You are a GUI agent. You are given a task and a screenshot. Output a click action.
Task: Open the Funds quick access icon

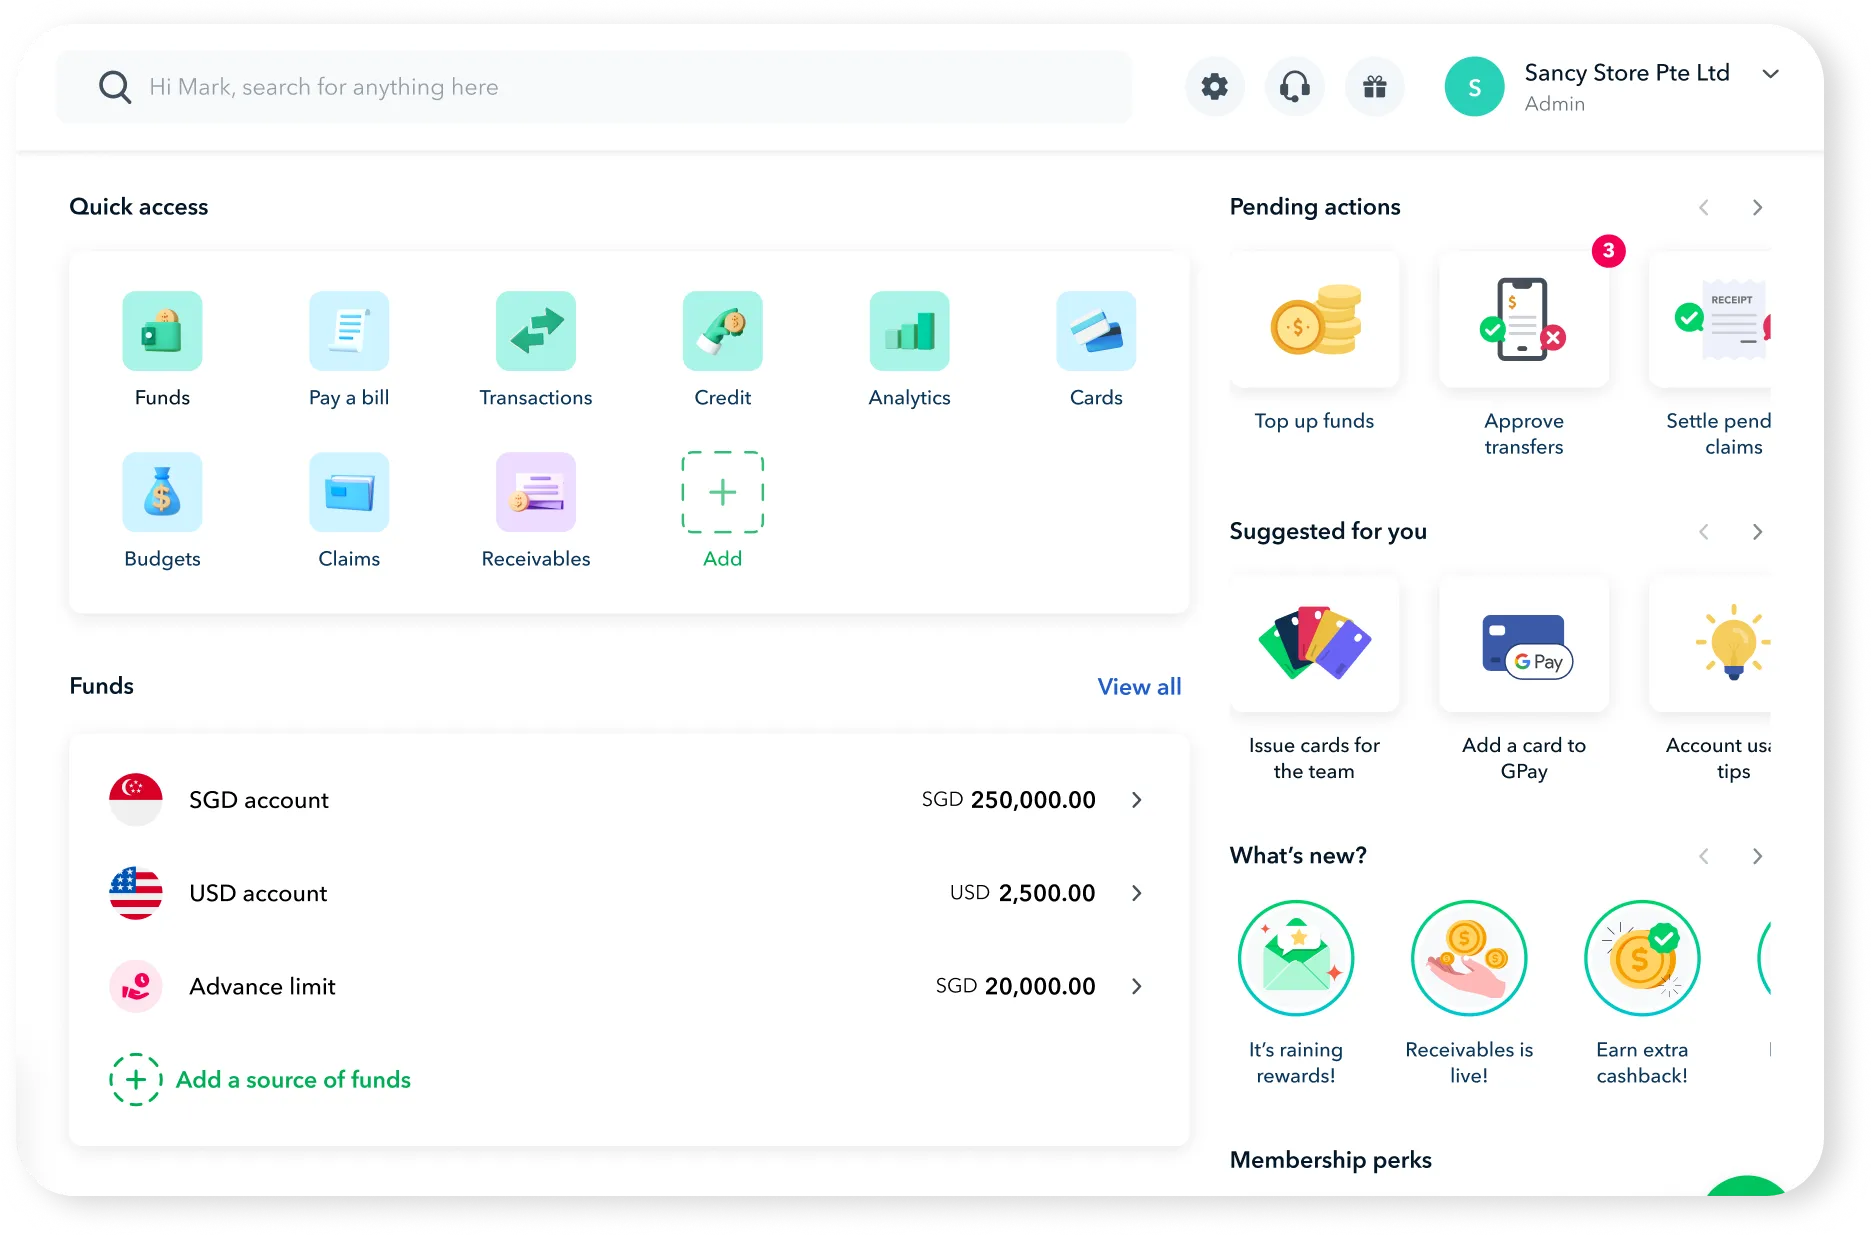click(x=162, y=331)
